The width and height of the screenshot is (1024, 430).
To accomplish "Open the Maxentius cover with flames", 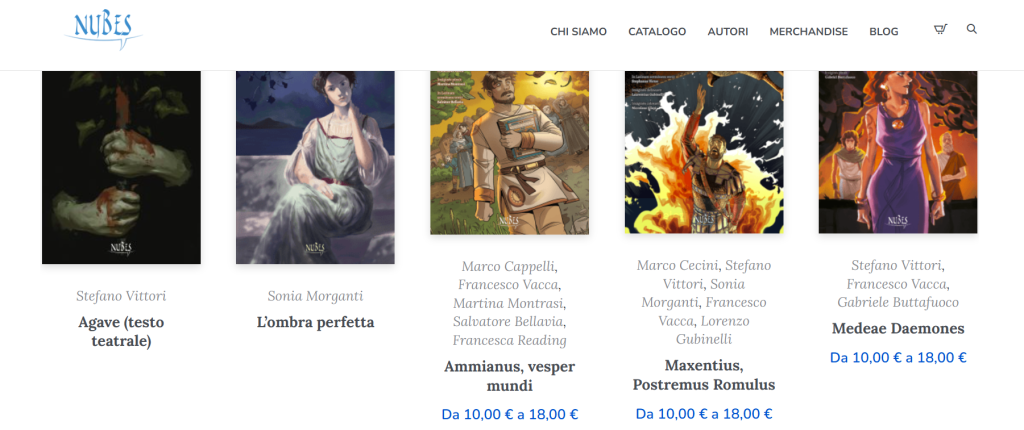I will point(704,152).
